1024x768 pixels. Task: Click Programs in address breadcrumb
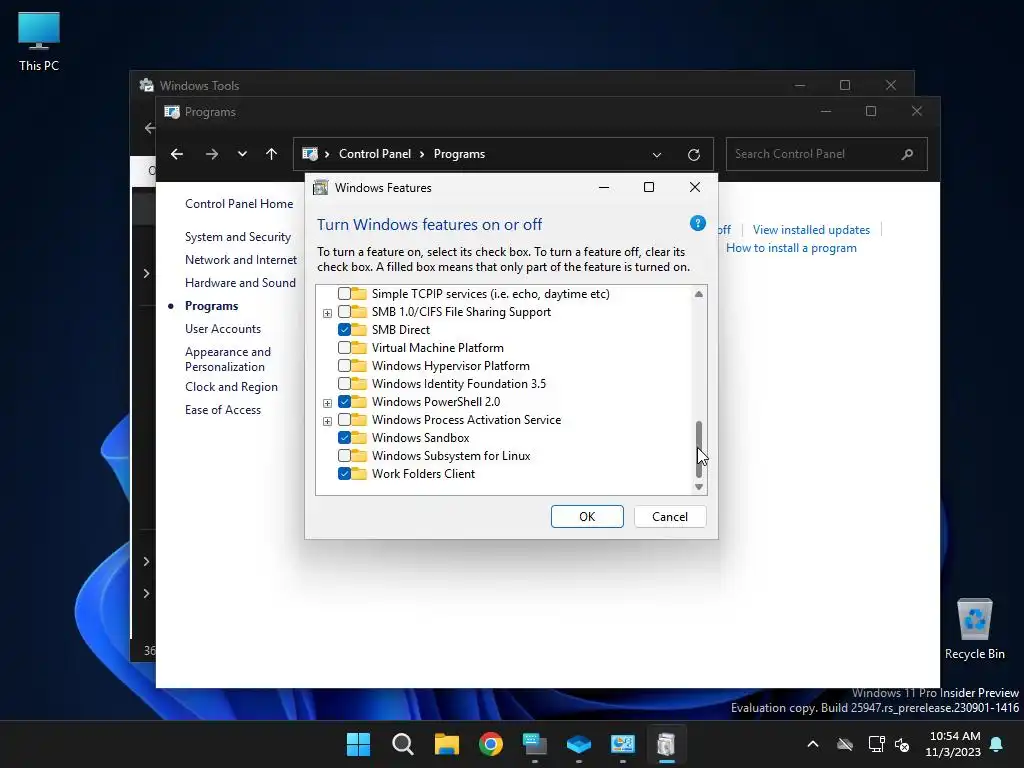[x=459, y=154]
